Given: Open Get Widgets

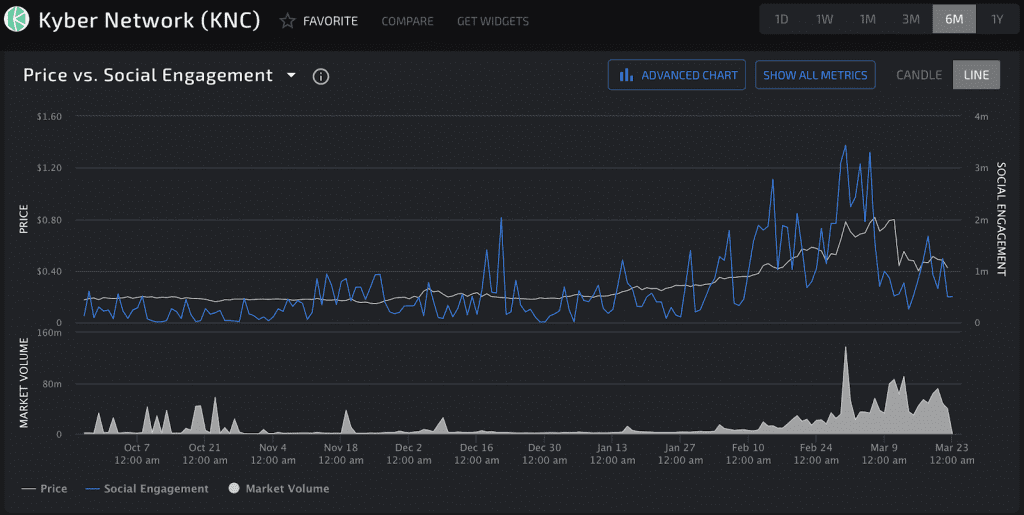Looking at the screenshot, I should point(492,21).
